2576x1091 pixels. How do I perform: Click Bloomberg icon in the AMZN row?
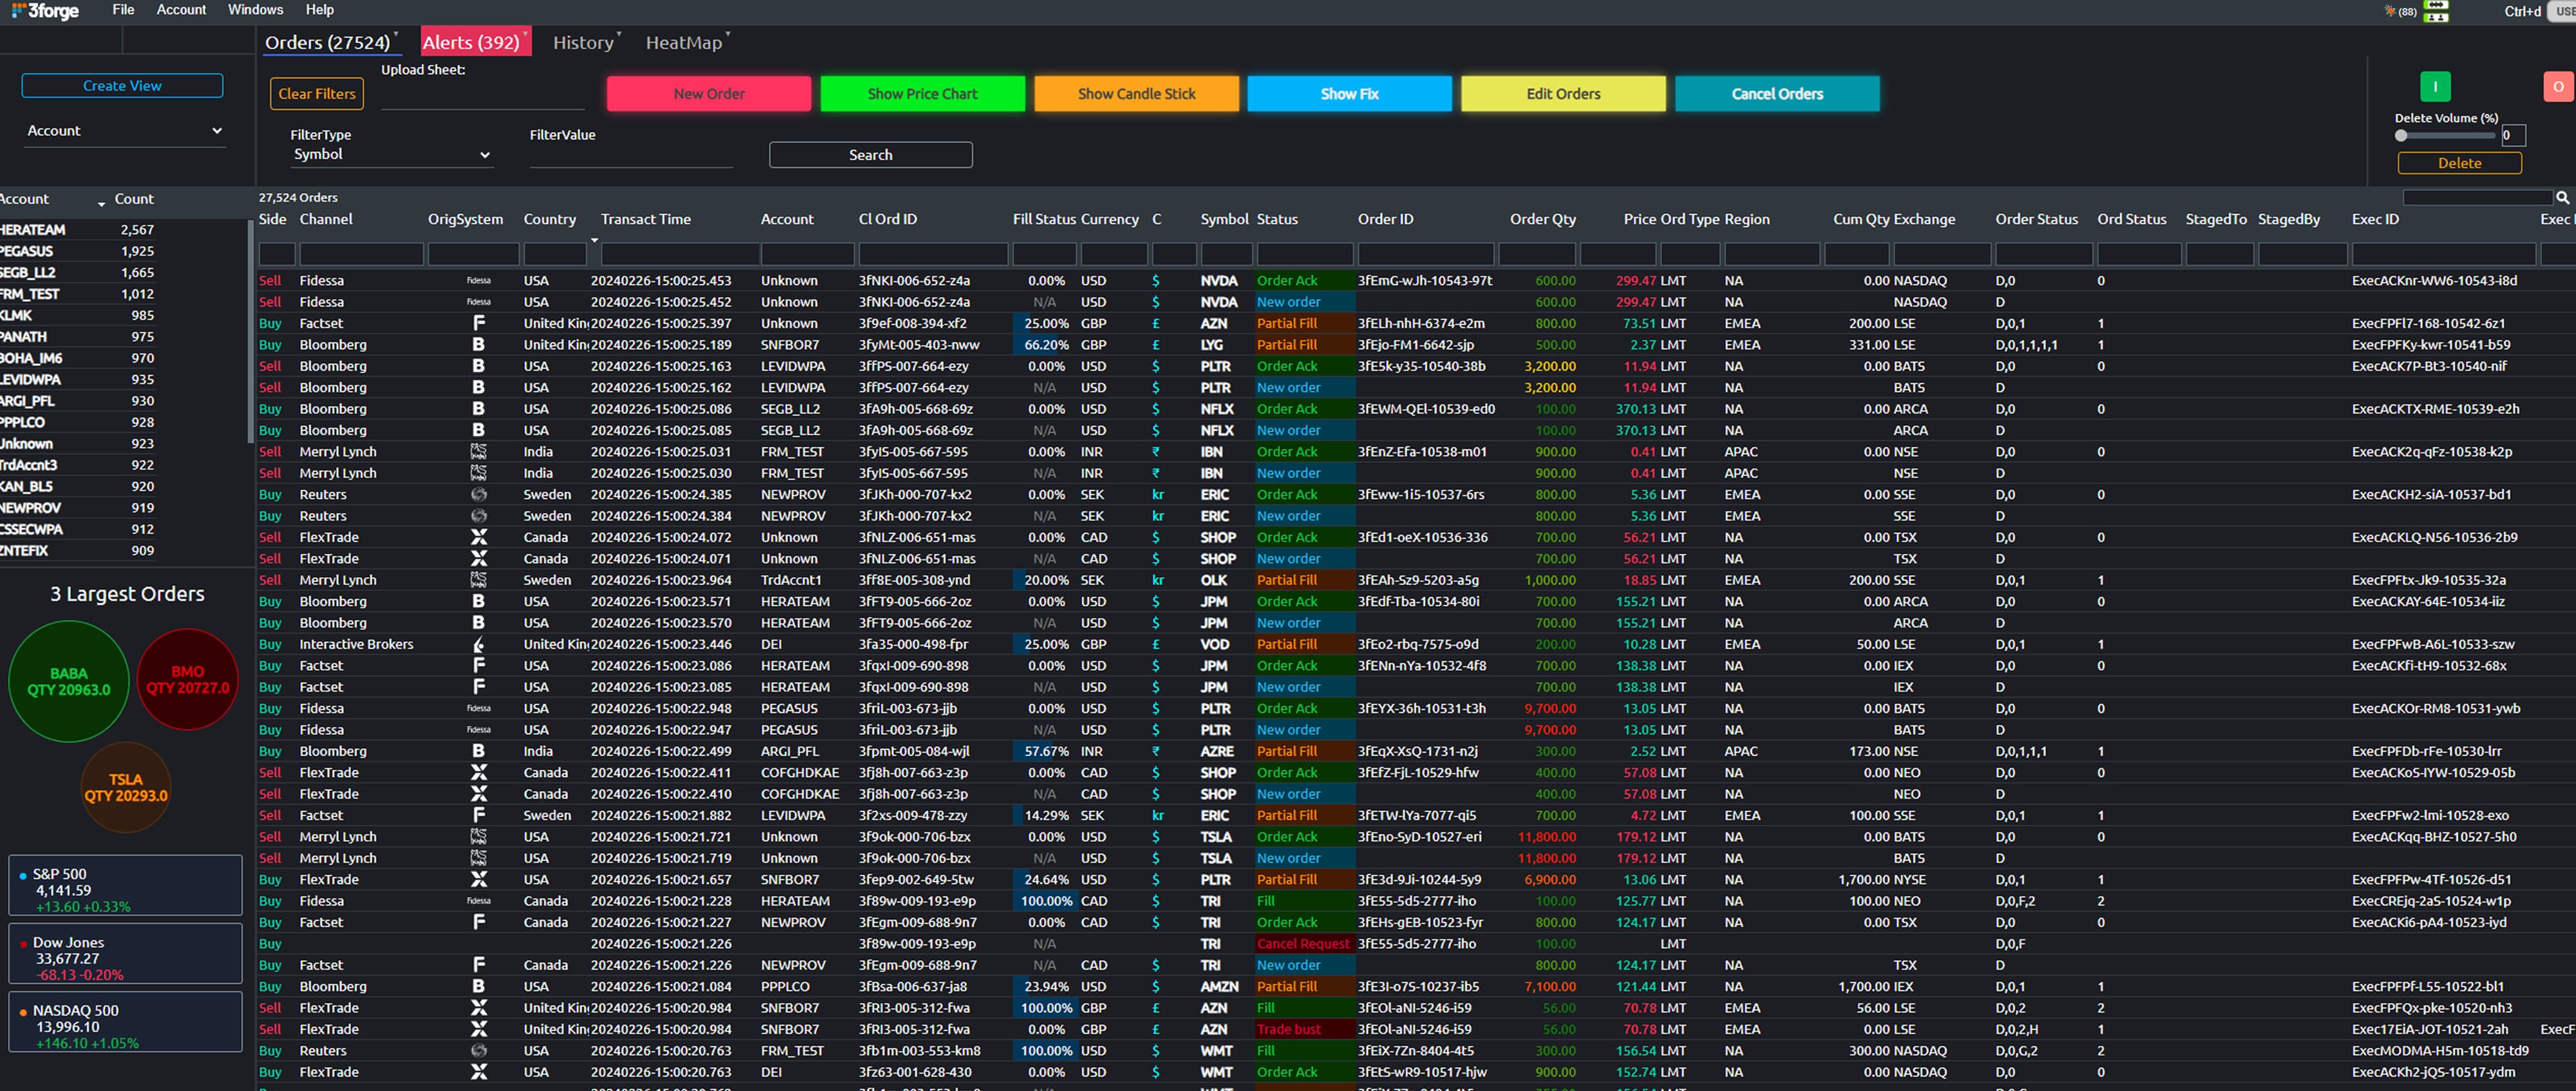(x=479, y=987)
